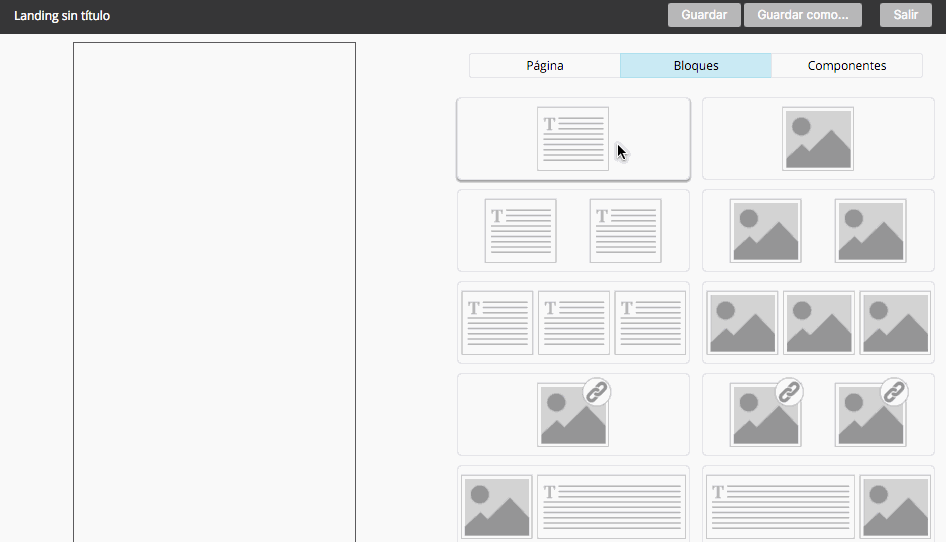Pick the three text columns block
Viewport: 946px width, 542px height.
[573, 323]
